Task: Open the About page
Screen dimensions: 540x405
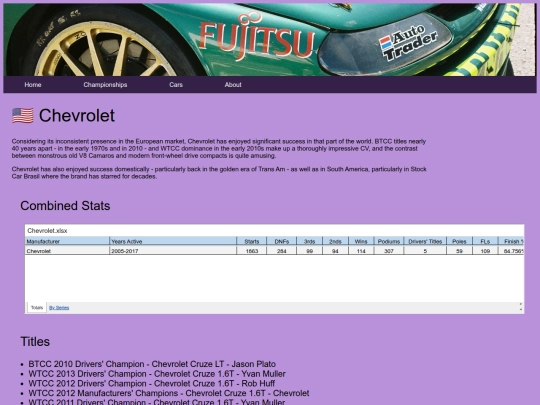Action: click(233, 85)
